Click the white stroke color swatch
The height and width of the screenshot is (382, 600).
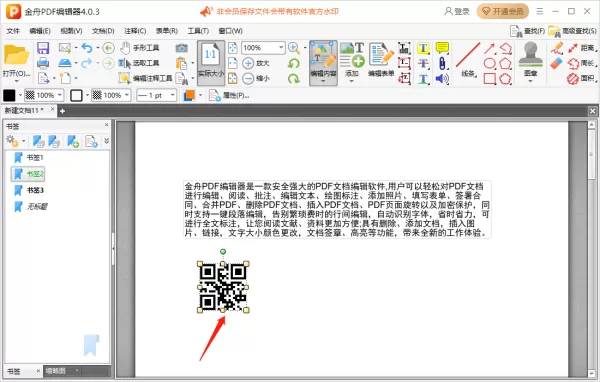76,95
